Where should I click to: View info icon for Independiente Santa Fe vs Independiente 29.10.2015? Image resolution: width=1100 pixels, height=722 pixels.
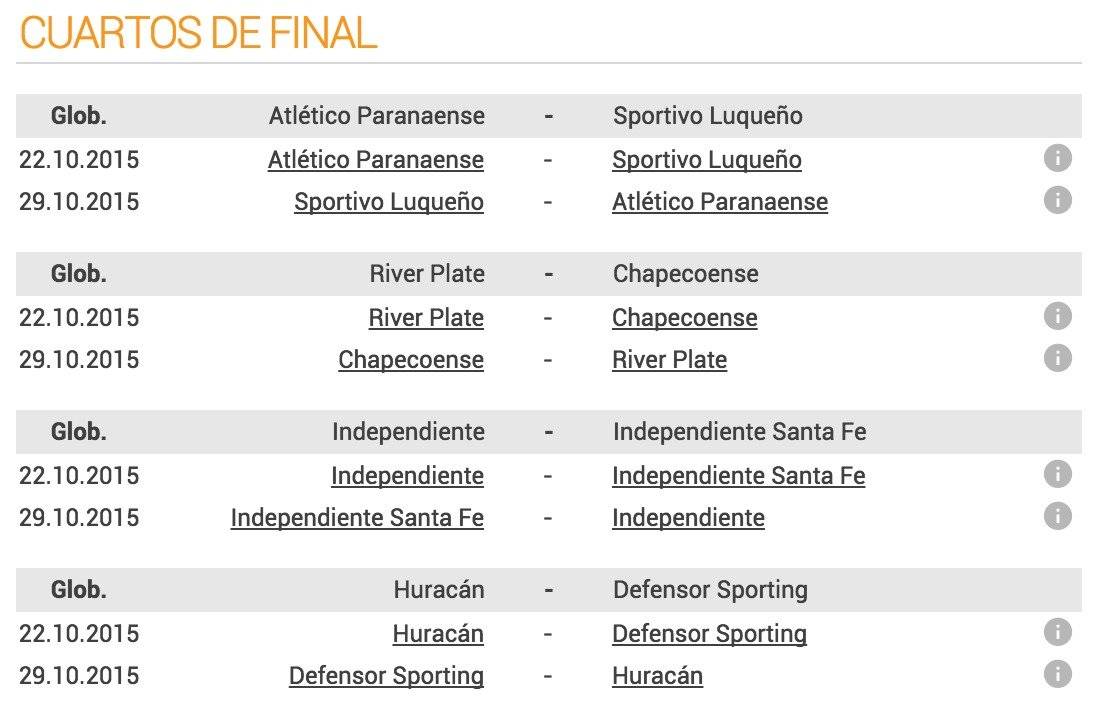click(x=1057, y=516)
